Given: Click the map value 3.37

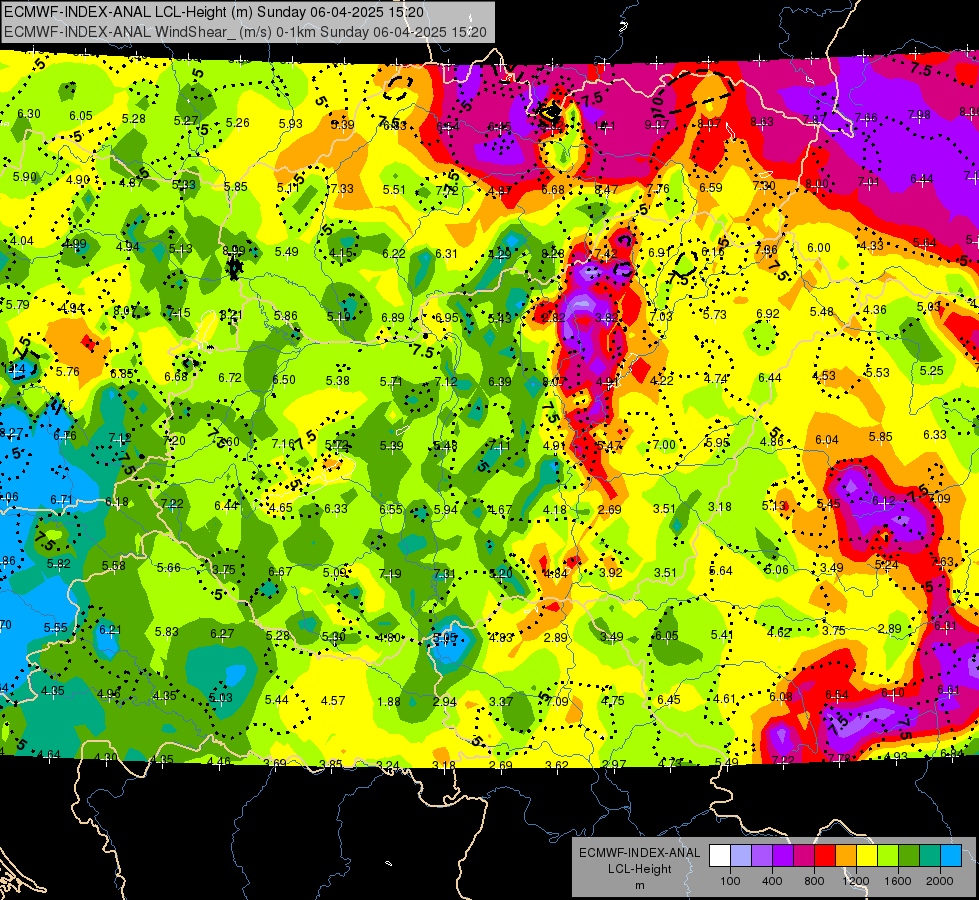Looking at the screenshot, I should click(x=501, y=702).
